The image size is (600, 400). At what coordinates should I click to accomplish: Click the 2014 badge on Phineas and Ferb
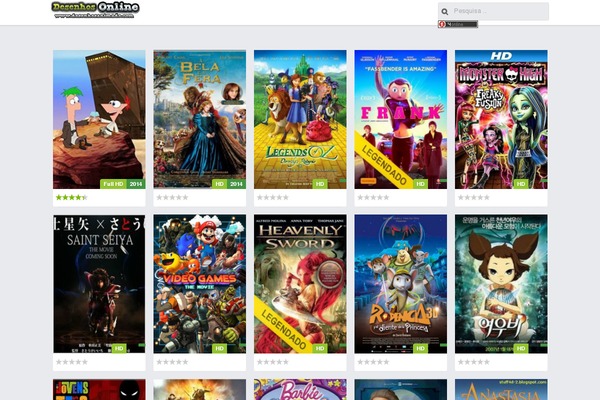pos(136,184)
